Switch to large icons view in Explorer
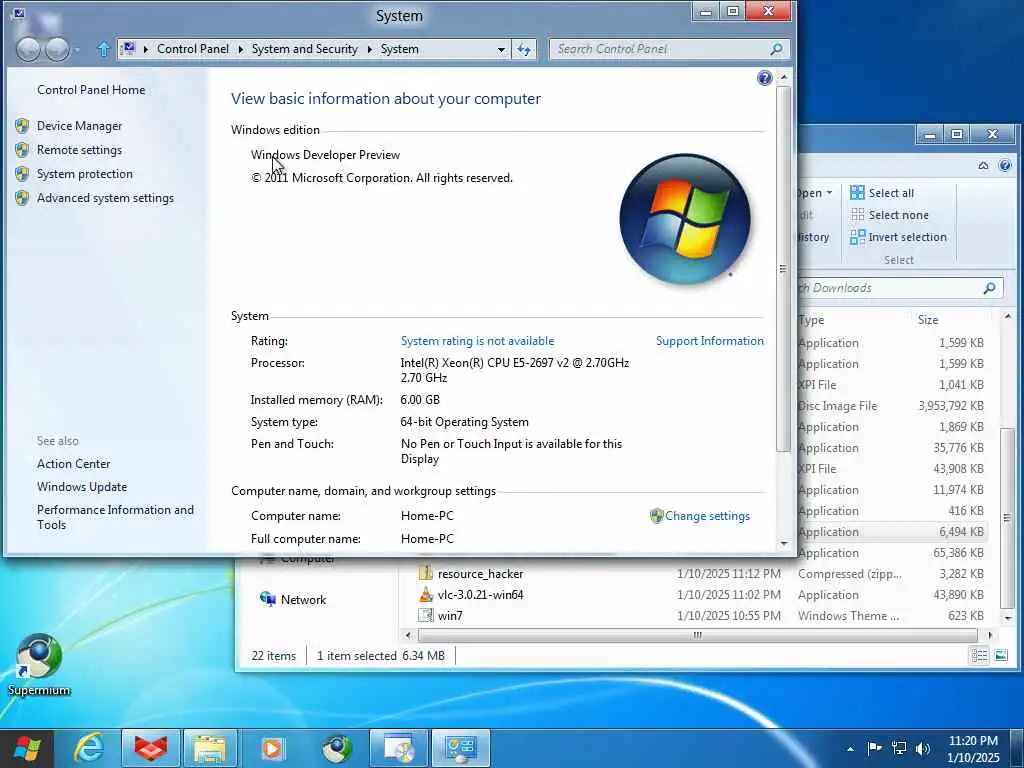Screen dimensions: 1024x768 pyautogui.click(x=1000, y=656)
